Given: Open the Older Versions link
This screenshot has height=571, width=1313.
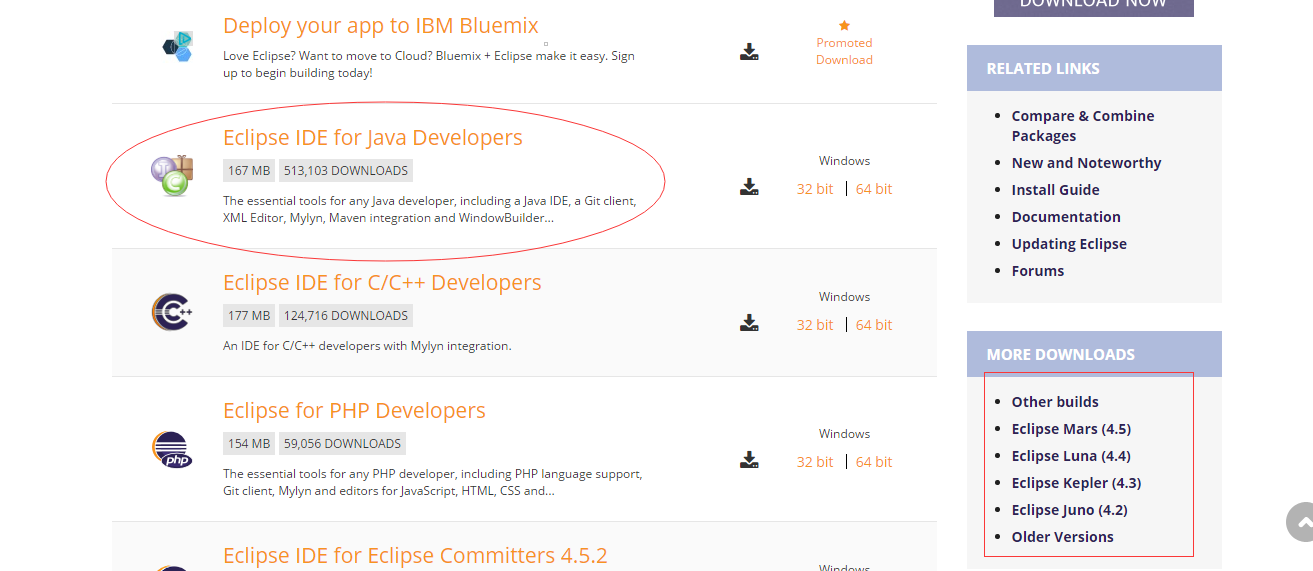Looking at the screenshot, I should pyautogui.click(x=1062, y=537).
